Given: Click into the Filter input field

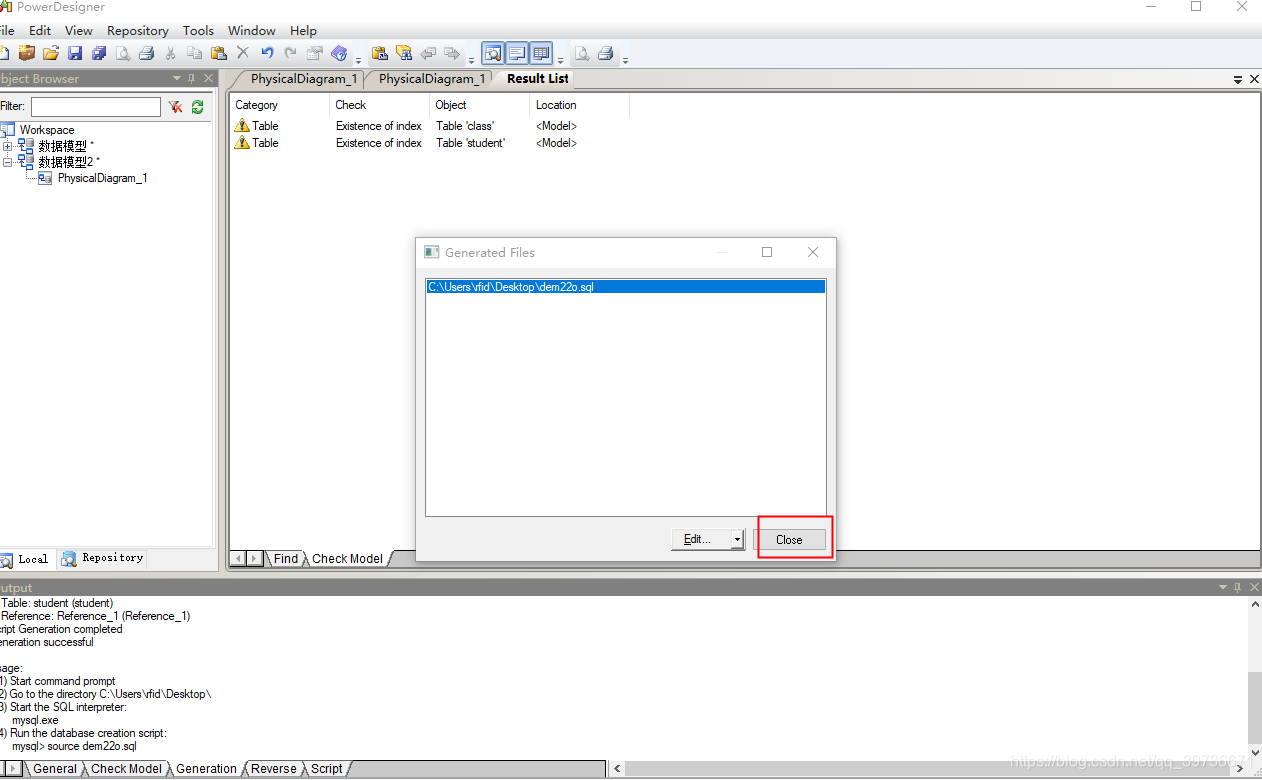Looking at the screenshot, I should pos(96,107).
